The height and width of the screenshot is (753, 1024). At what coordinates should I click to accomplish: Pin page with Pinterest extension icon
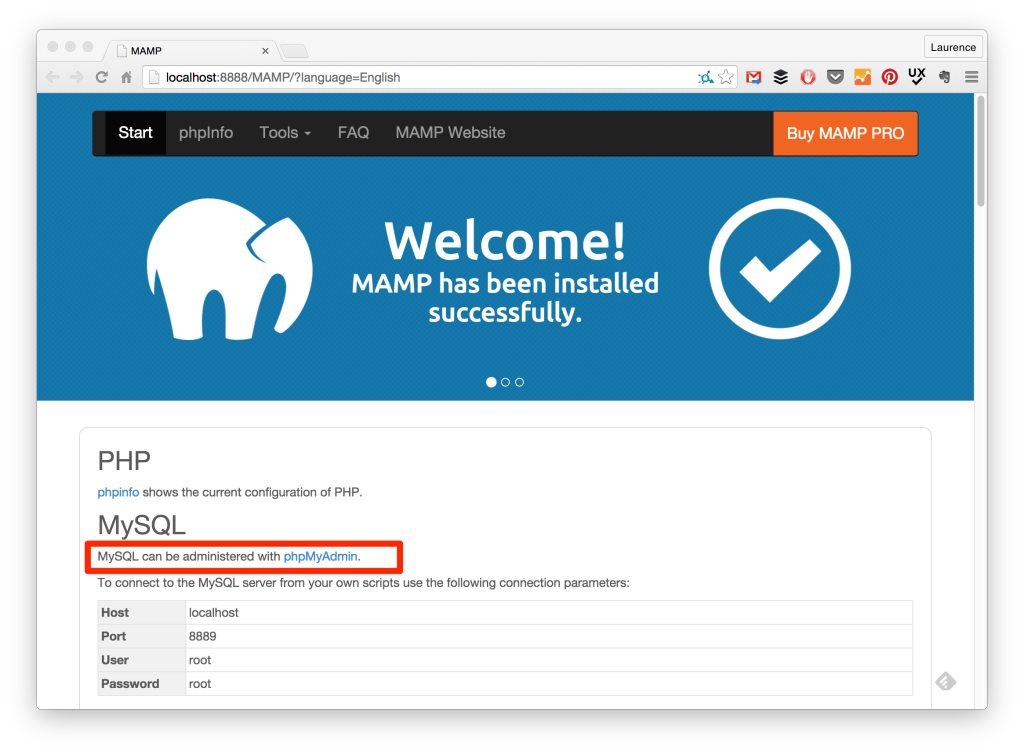889,77
